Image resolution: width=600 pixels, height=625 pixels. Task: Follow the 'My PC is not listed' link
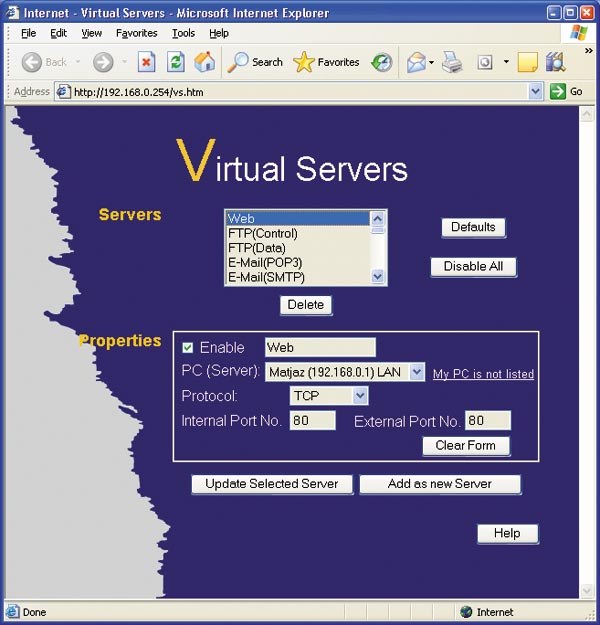(483, 374)
